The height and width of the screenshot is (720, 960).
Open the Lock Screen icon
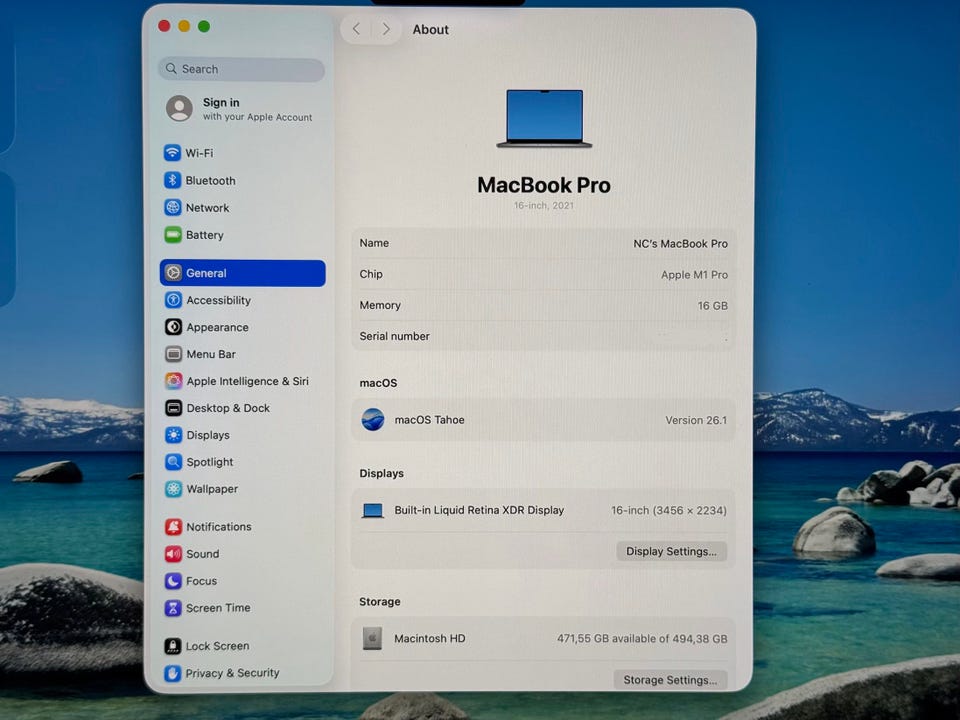click(x=173, y=646)
